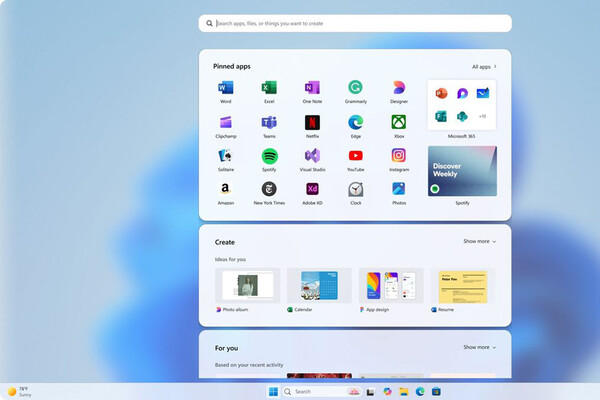Open the Xbox app
The height and width of the screenshot is (400, 600).
399,122
